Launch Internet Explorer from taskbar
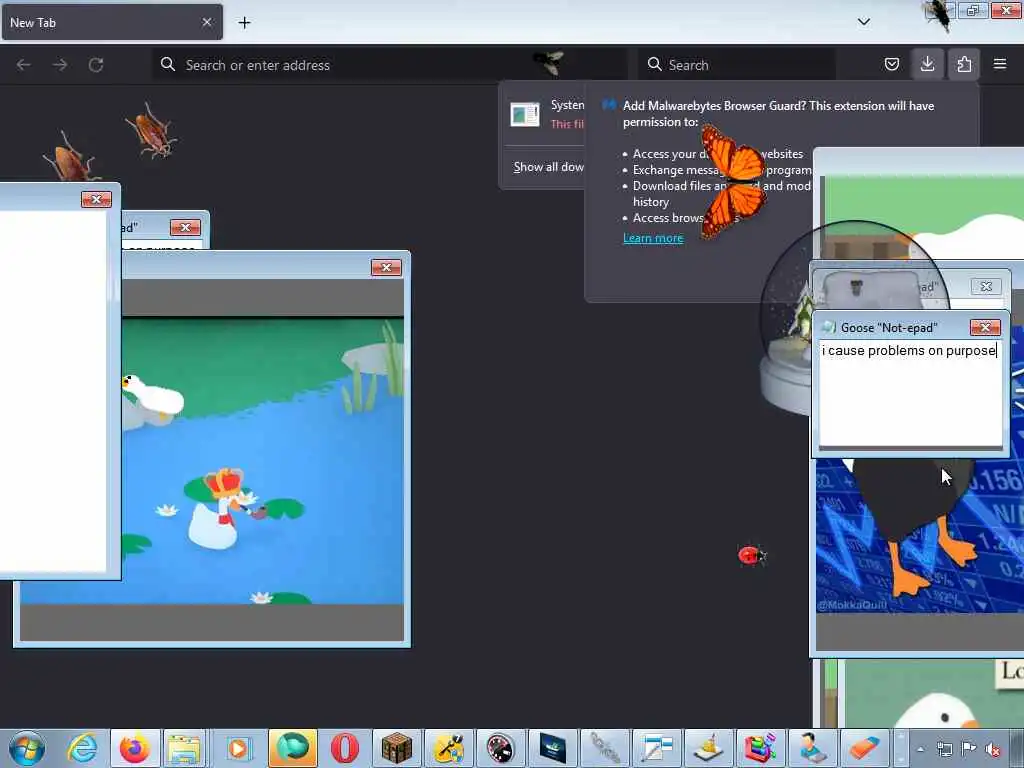1024x768 pixels. pyautogui.click(x=82, y=748)
